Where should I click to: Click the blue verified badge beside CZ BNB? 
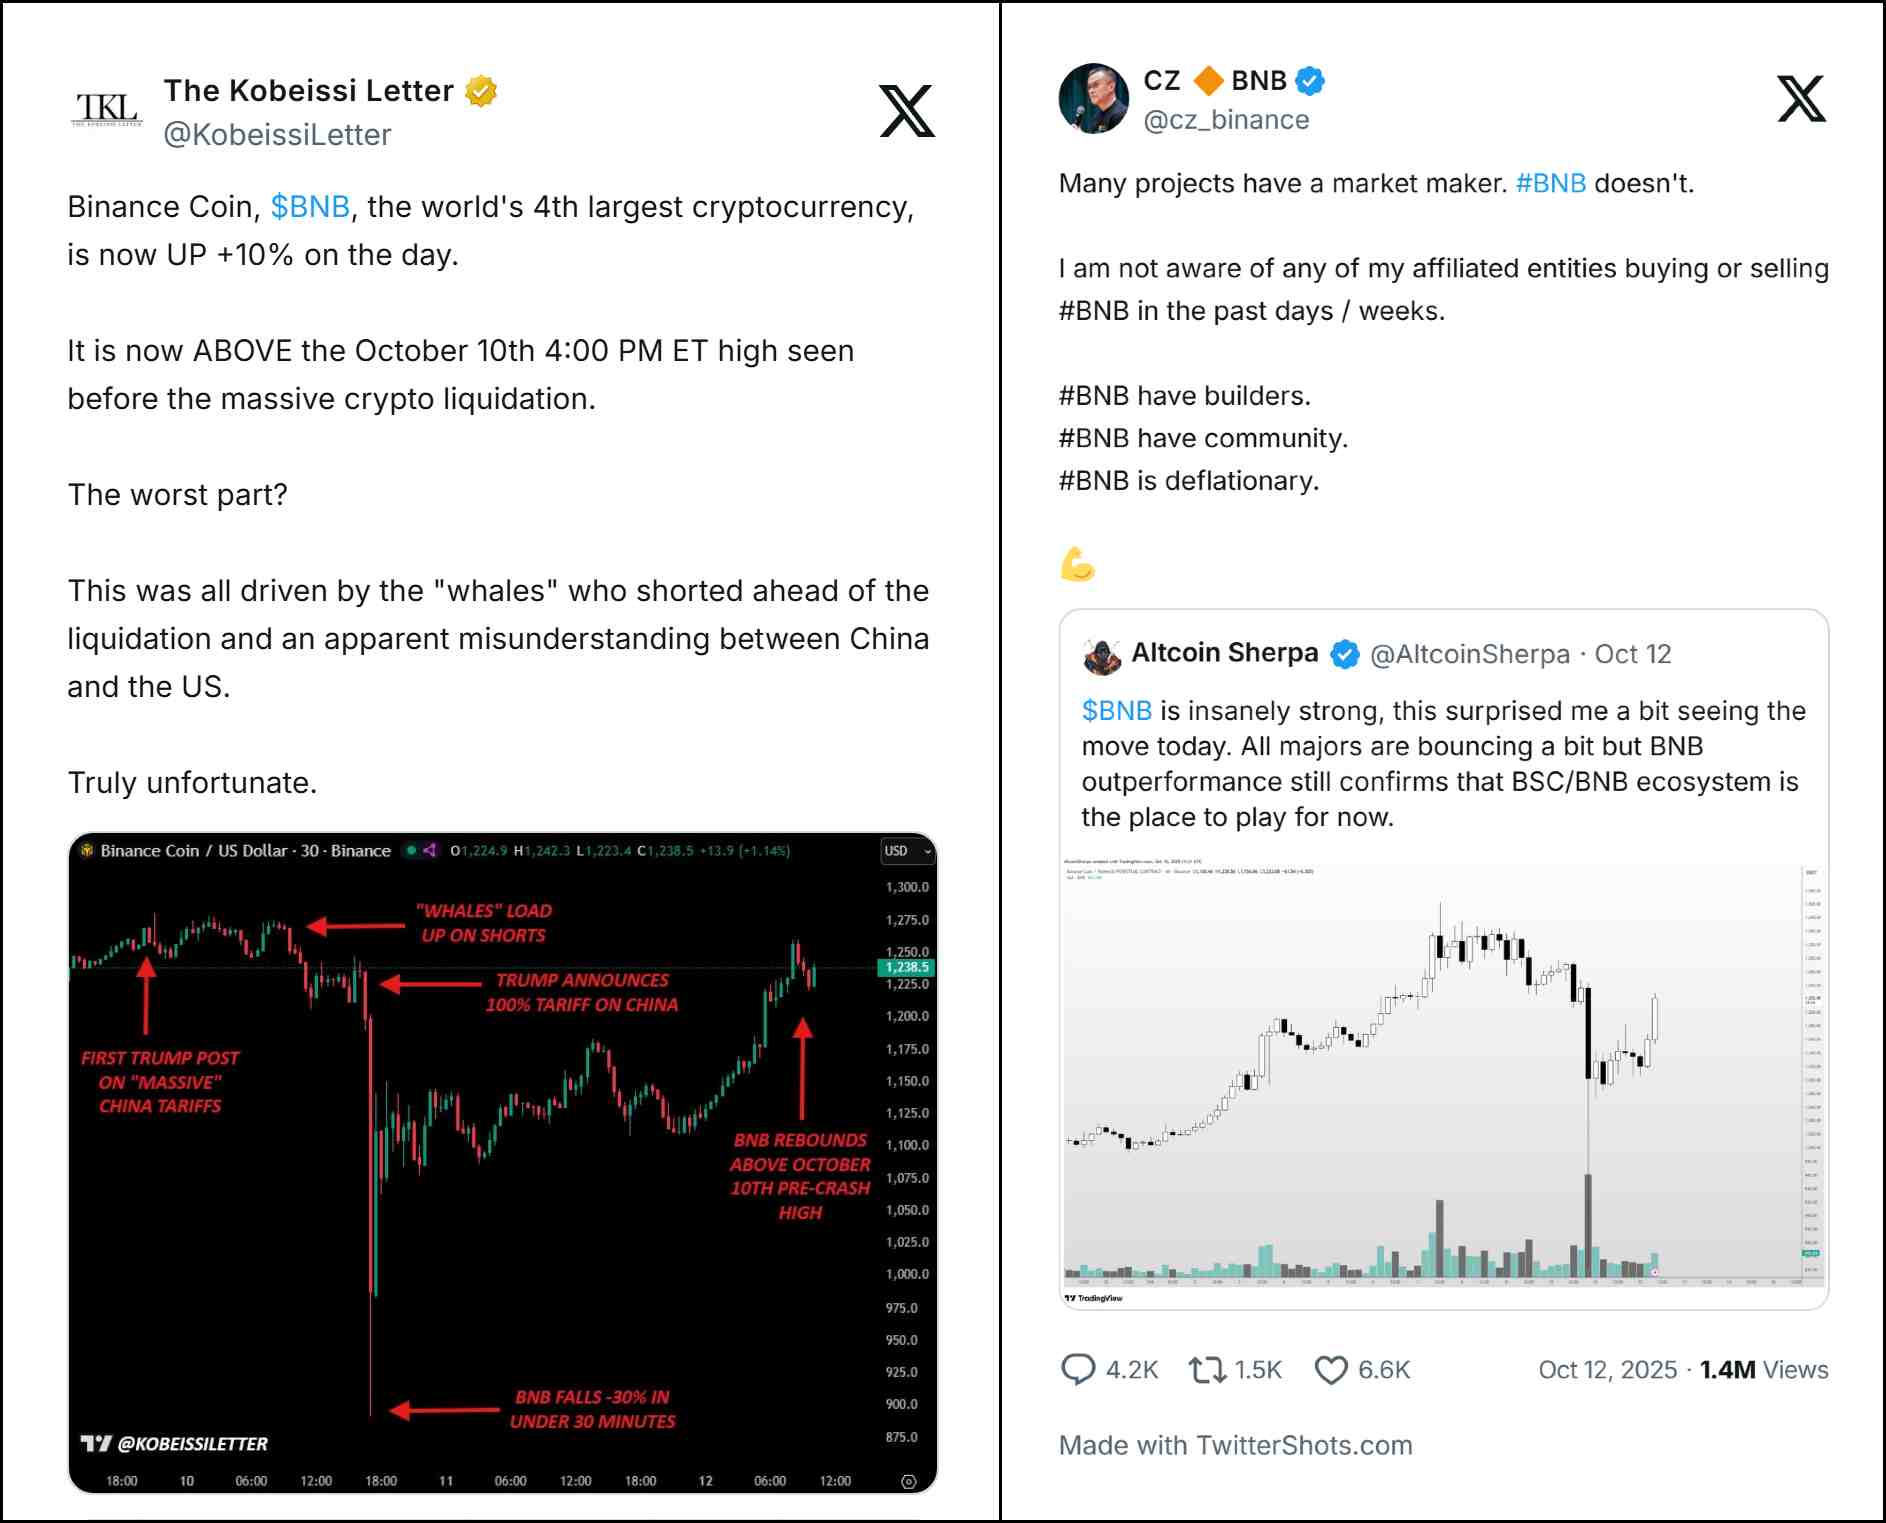pos(1310,81)
